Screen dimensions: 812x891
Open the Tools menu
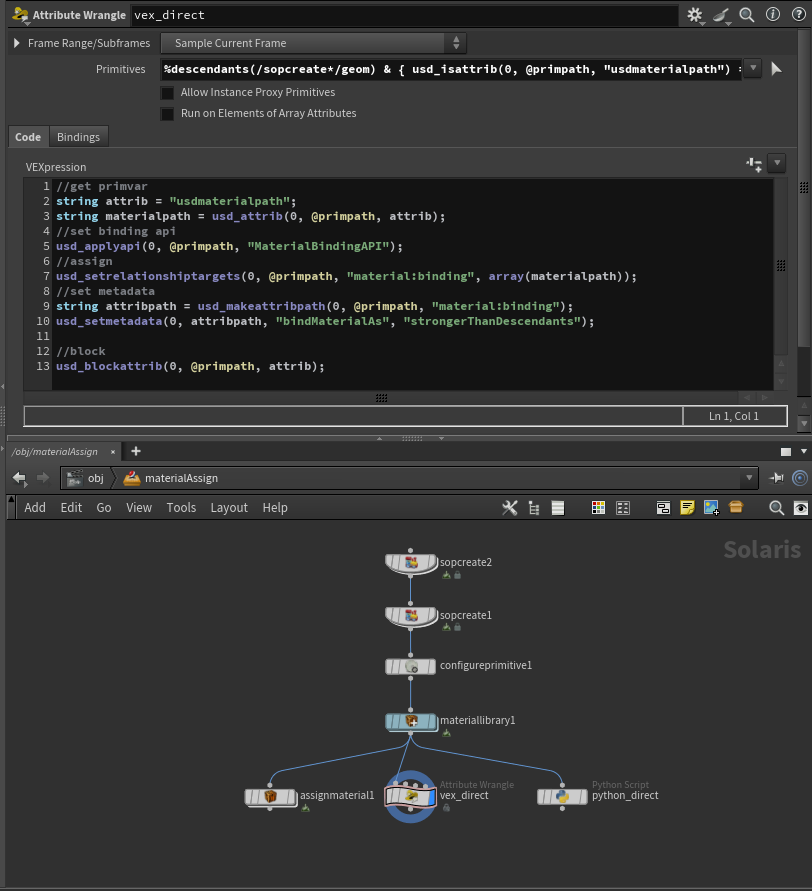[181, 507]
